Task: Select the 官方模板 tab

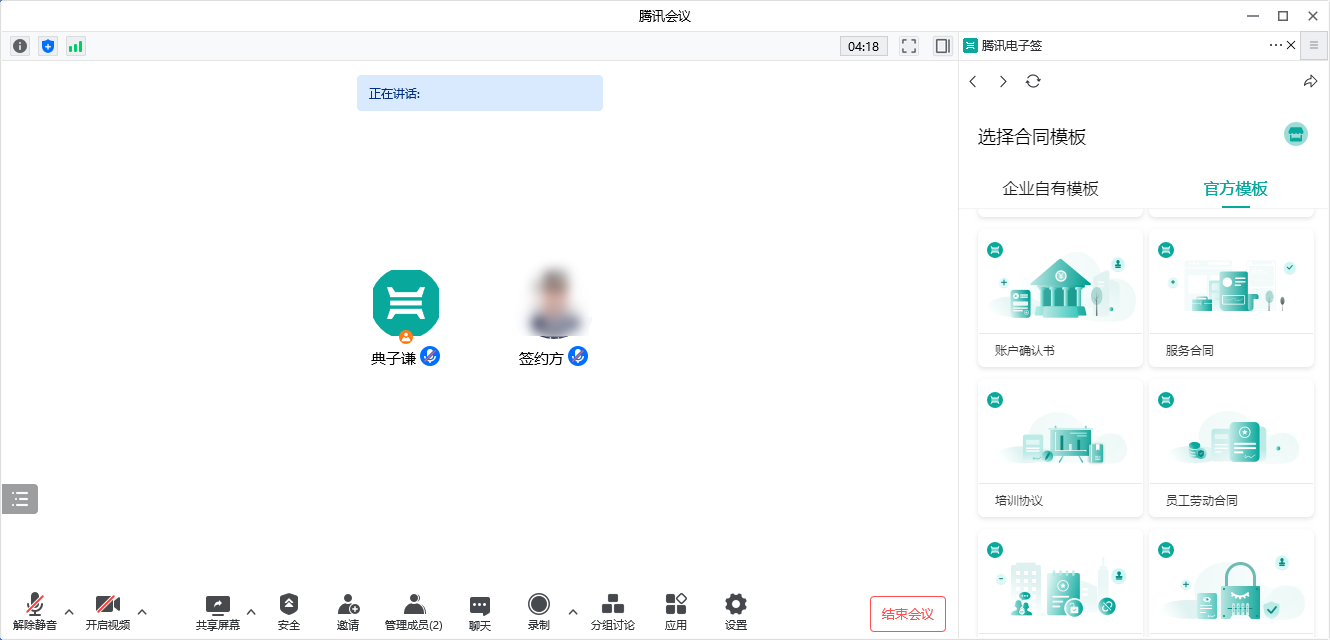Action: tap(1236, 189)
